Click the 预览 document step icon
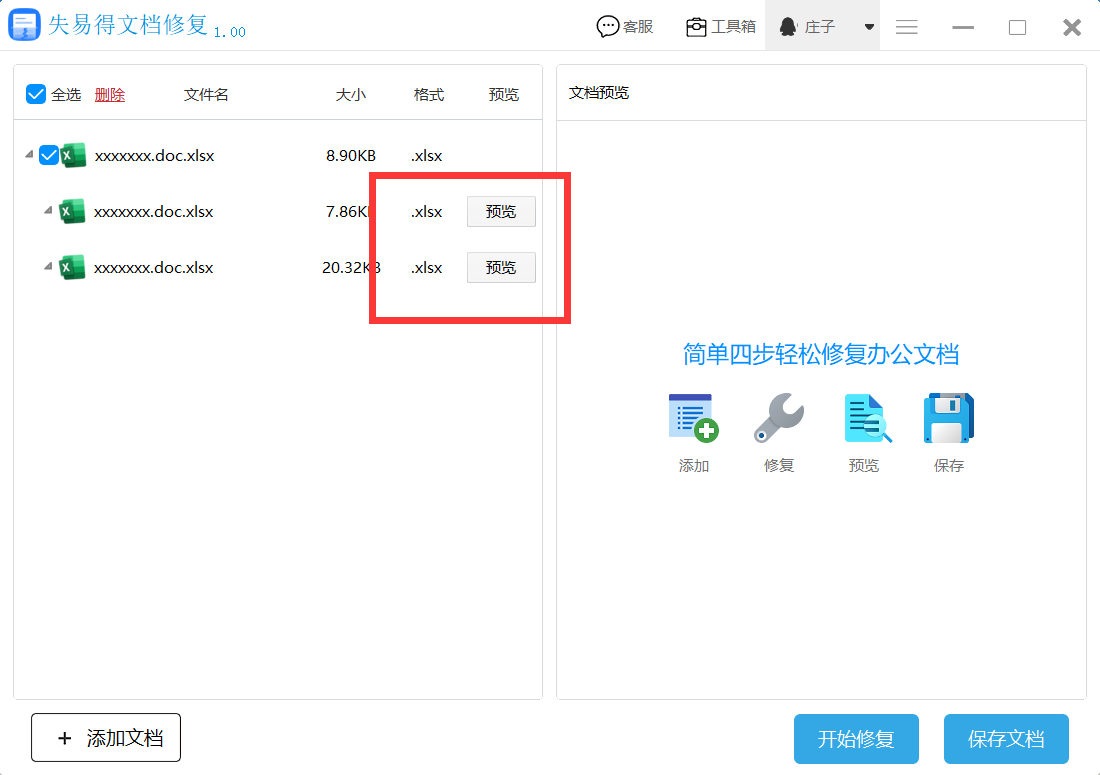This screenshot has height=775, width=1100. [x=867, y=418]
